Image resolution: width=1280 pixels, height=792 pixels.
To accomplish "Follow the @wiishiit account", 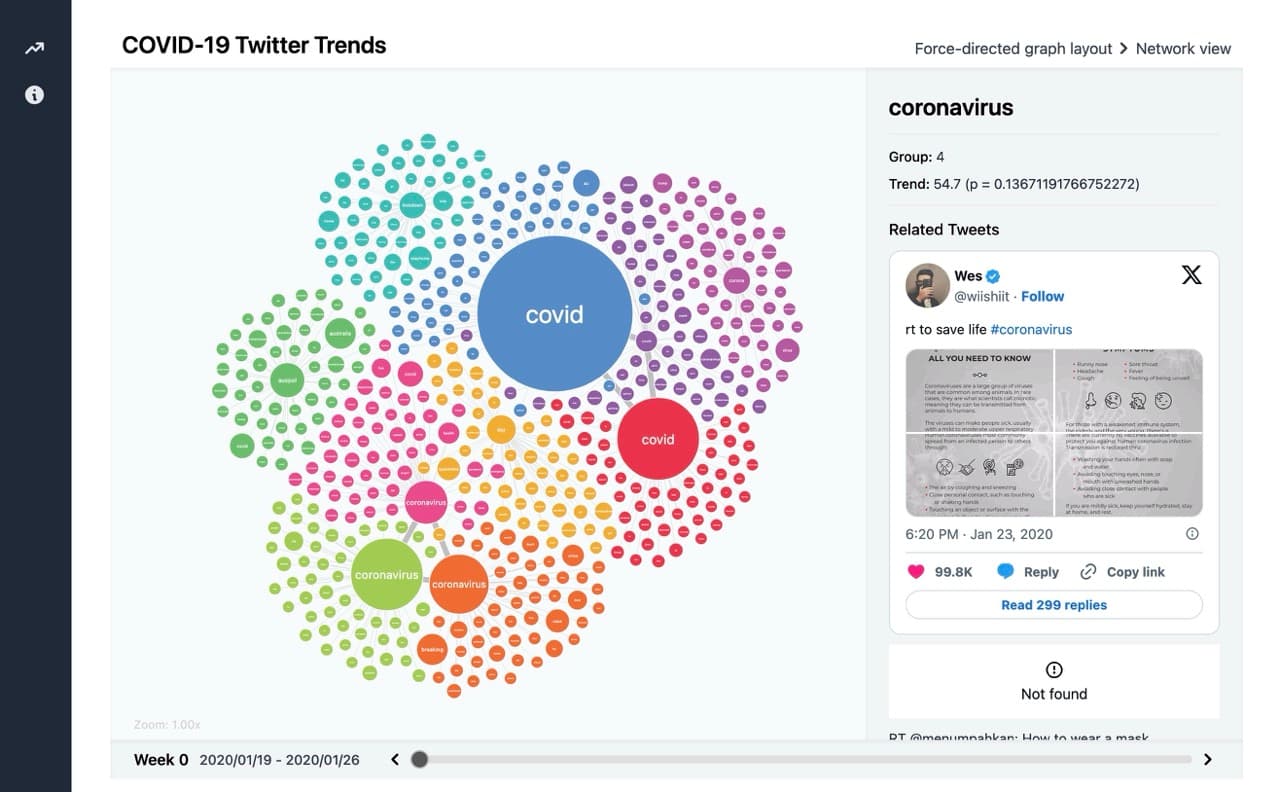I will tap(1042, 296).
